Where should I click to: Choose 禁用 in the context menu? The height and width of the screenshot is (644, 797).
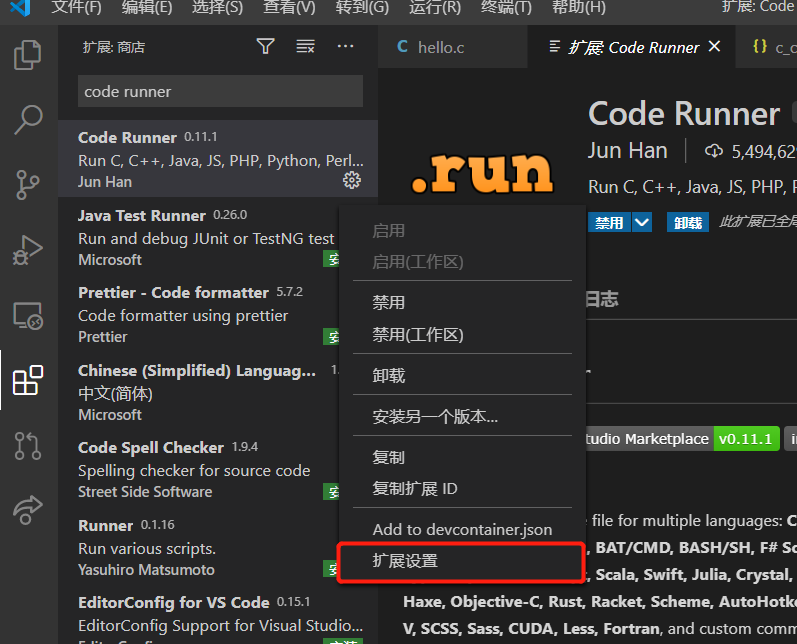tap(462, 302)
